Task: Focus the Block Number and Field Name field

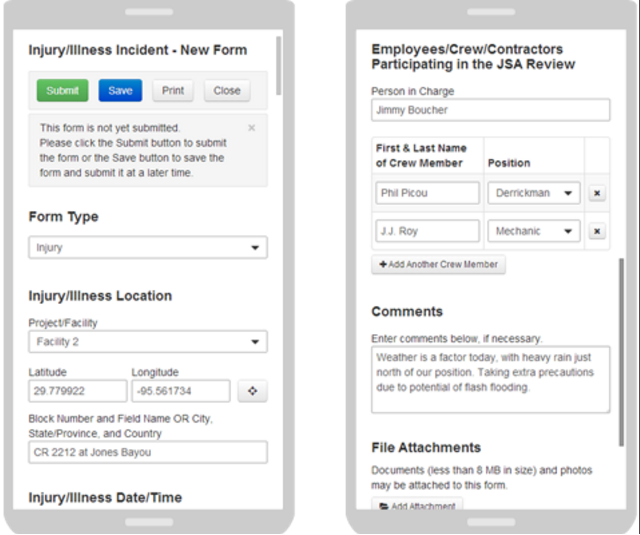Action: pos(147,452)
